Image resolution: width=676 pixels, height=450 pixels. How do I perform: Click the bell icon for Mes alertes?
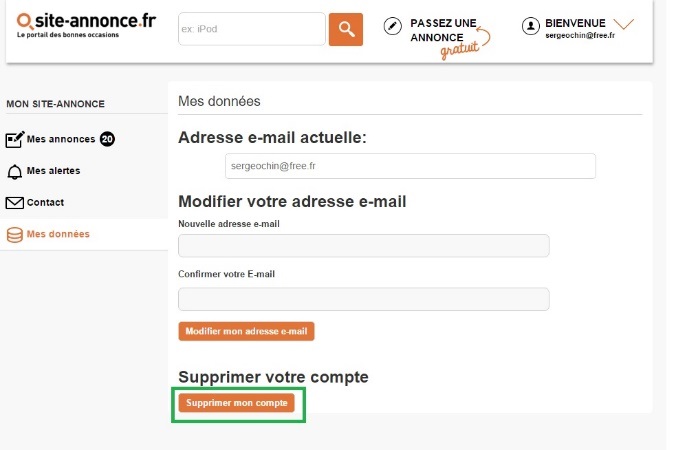(x=15, y=172)
